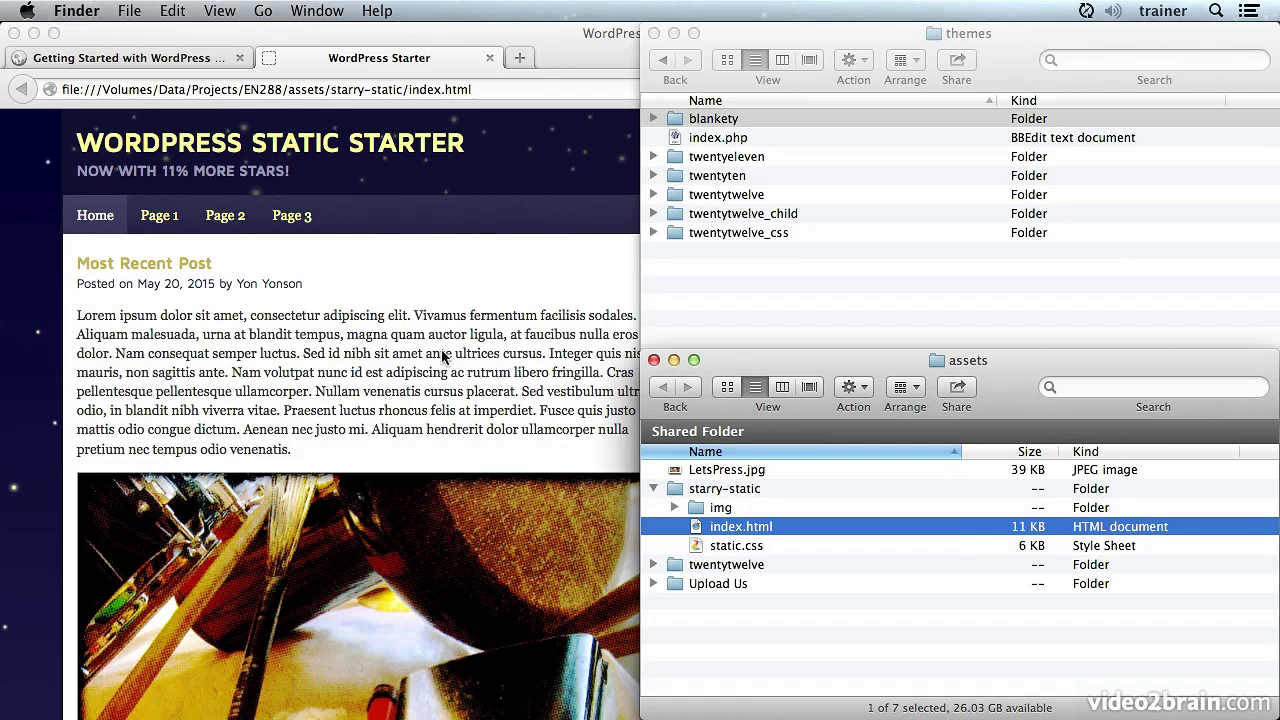Open Arrange menu in themes window
Viewport: 1280px width, 720px height.
(905, 60)
